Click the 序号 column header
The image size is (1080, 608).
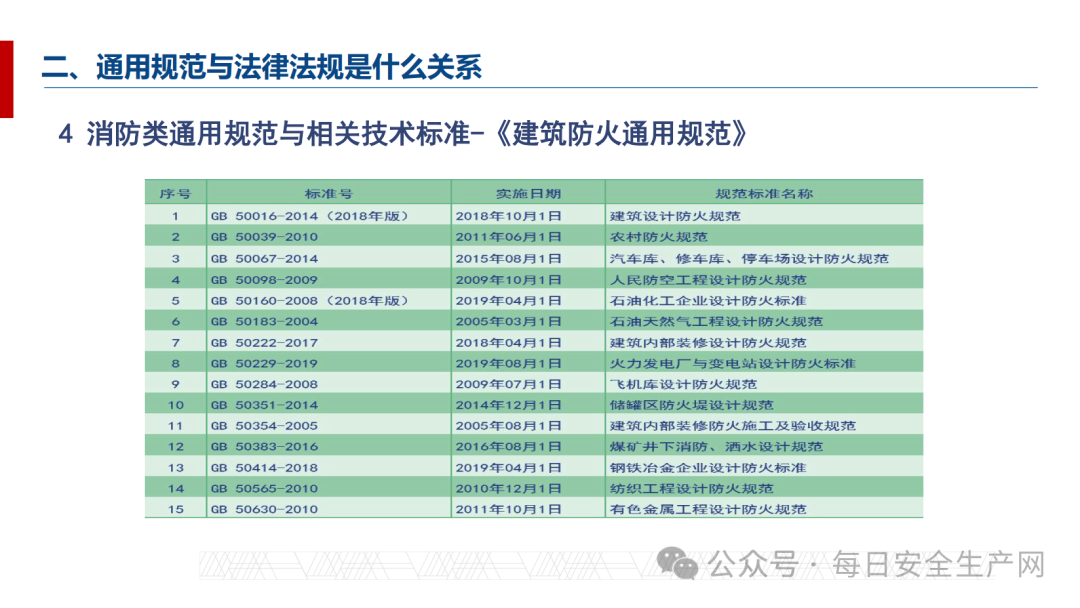pos(175,193)
